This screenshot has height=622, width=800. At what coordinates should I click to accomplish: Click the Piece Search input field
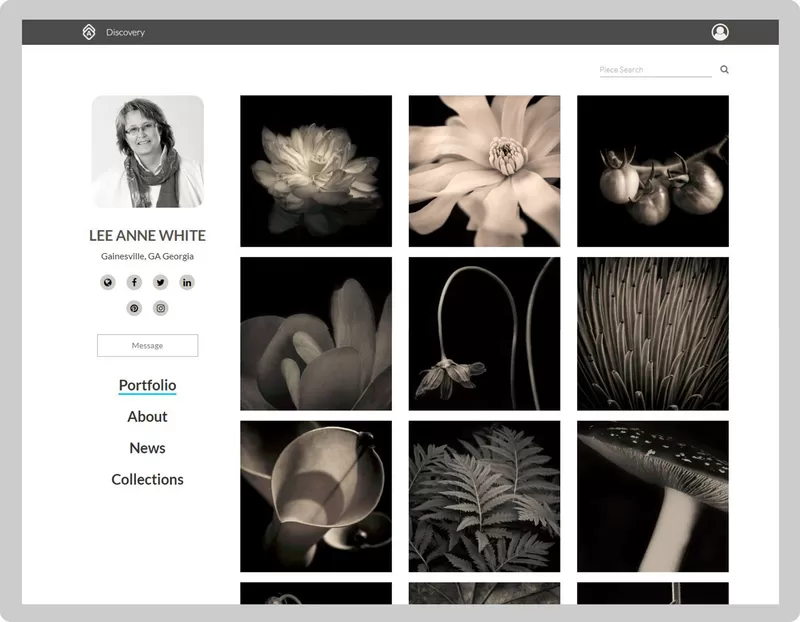(x=655, y=70)
